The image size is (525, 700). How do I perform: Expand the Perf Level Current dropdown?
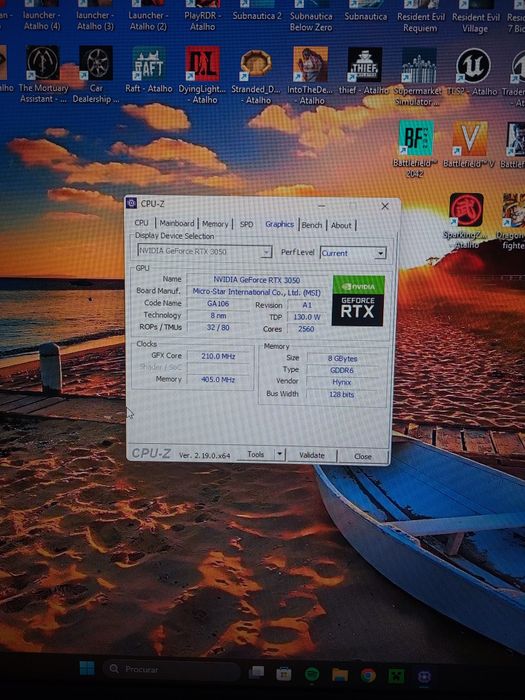pyautogui.click(x=380, y=253)
